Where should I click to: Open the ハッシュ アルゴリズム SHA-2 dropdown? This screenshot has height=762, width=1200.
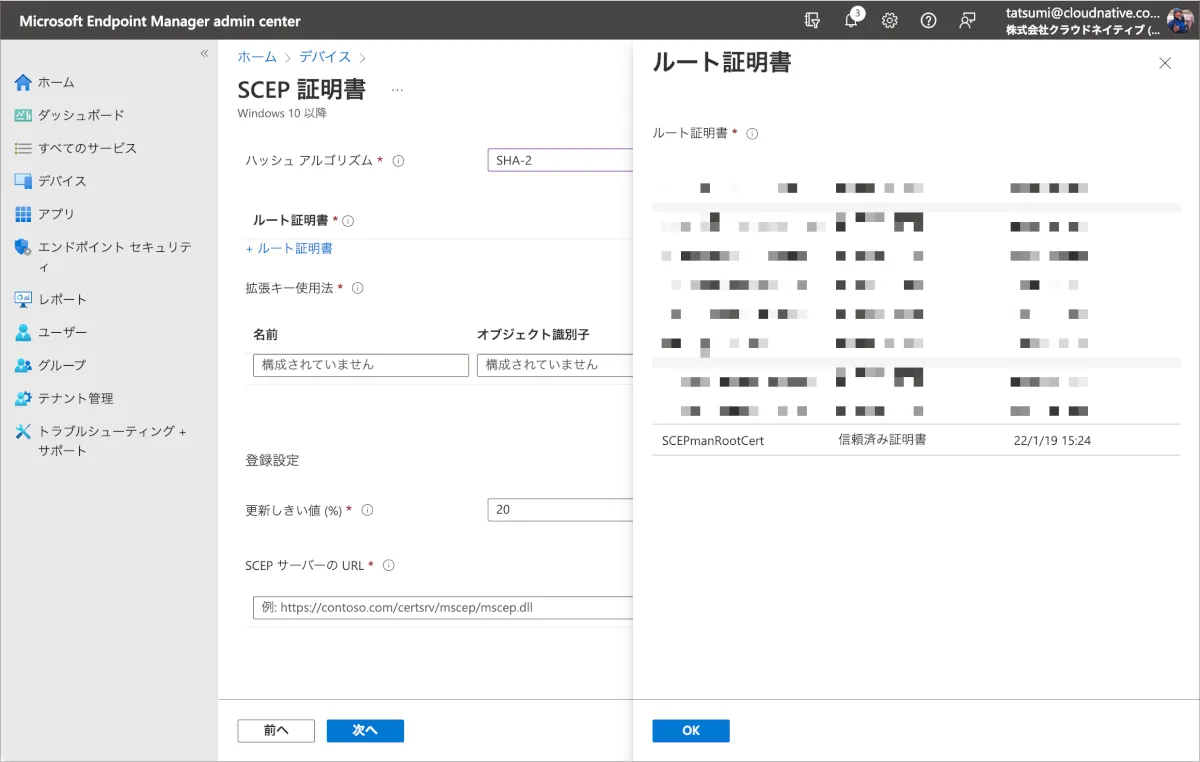pyautogui.click(x=560, y=161)
